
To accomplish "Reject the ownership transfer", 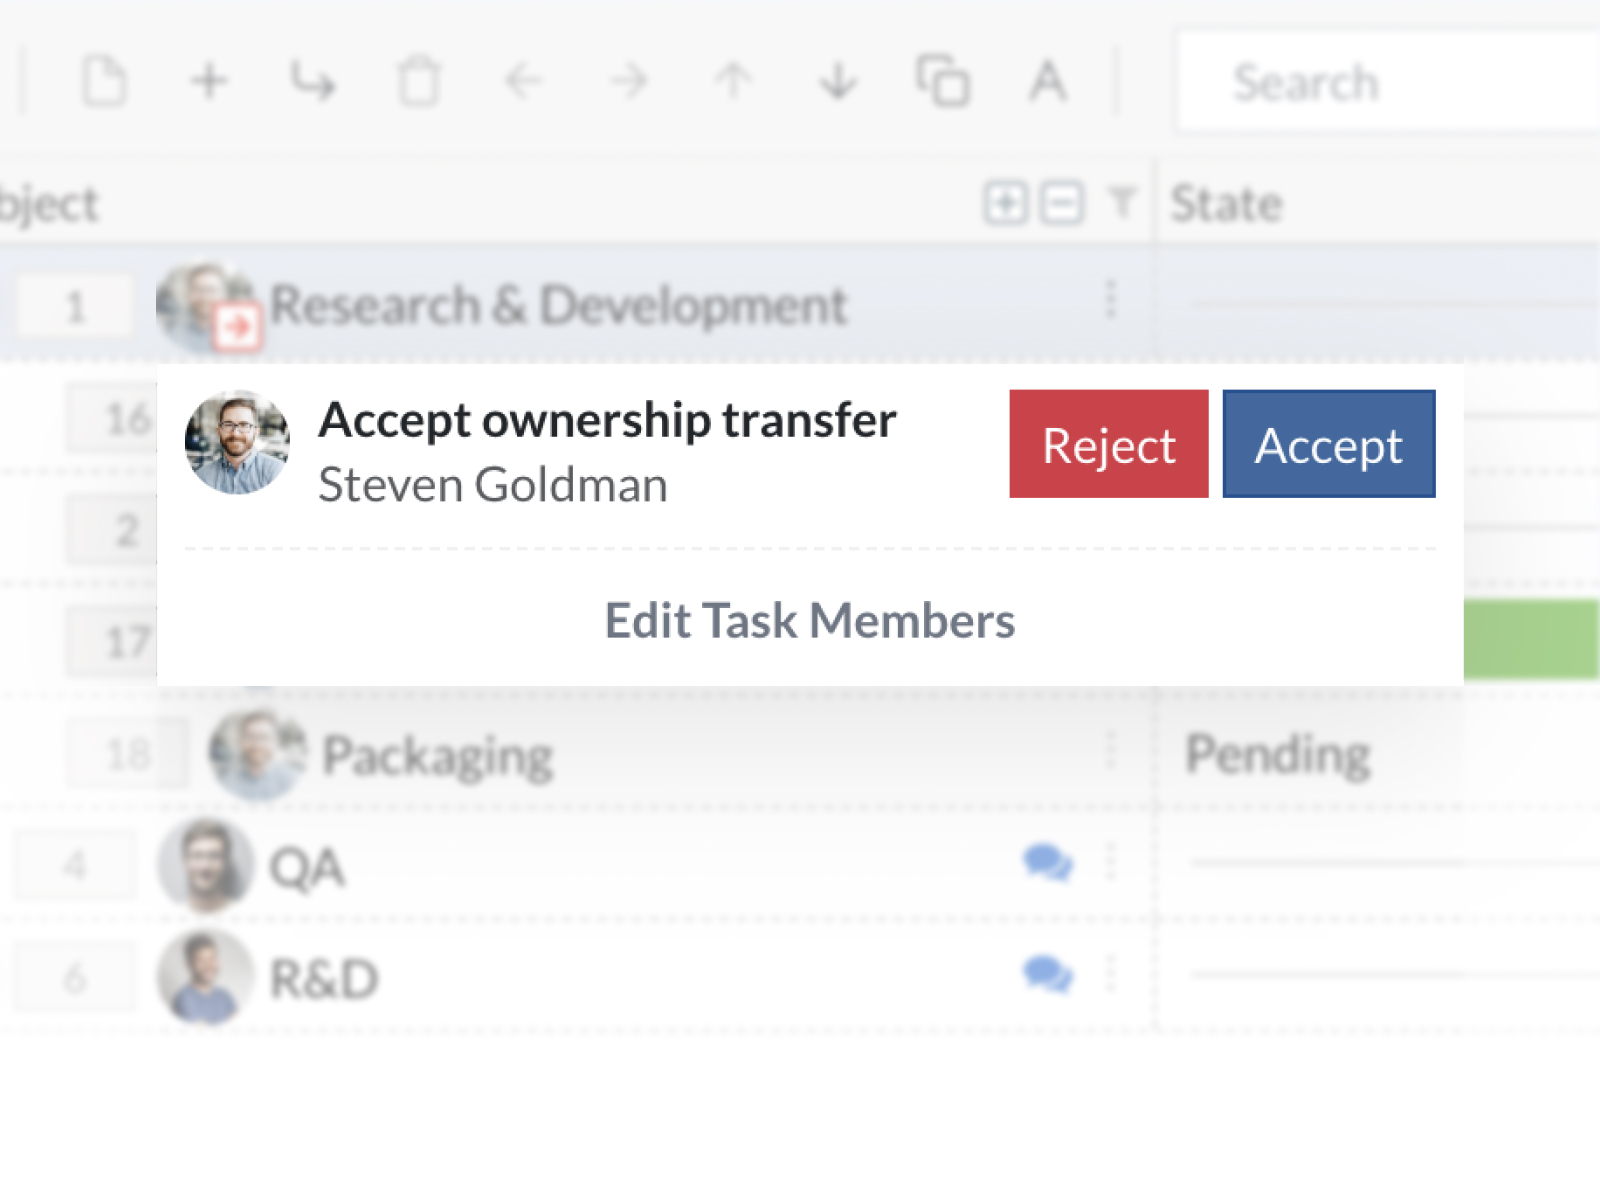I will pos(1108,444).
